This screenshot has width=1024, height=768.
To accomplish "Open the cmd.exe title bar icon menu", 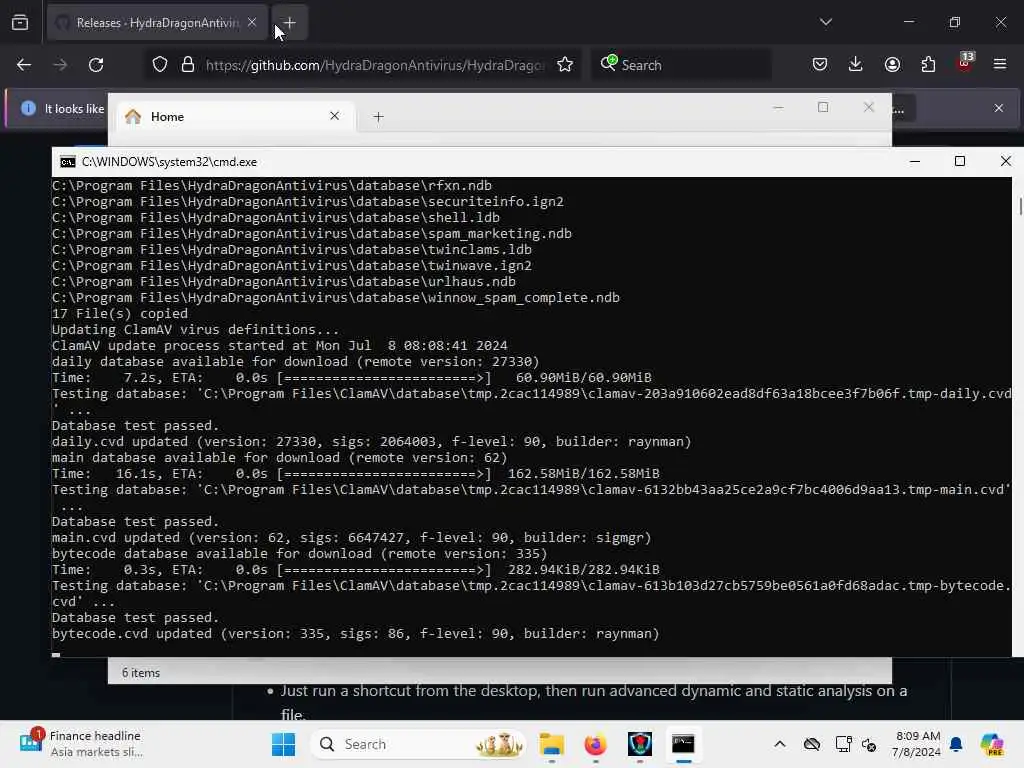I will click(67, 162).
